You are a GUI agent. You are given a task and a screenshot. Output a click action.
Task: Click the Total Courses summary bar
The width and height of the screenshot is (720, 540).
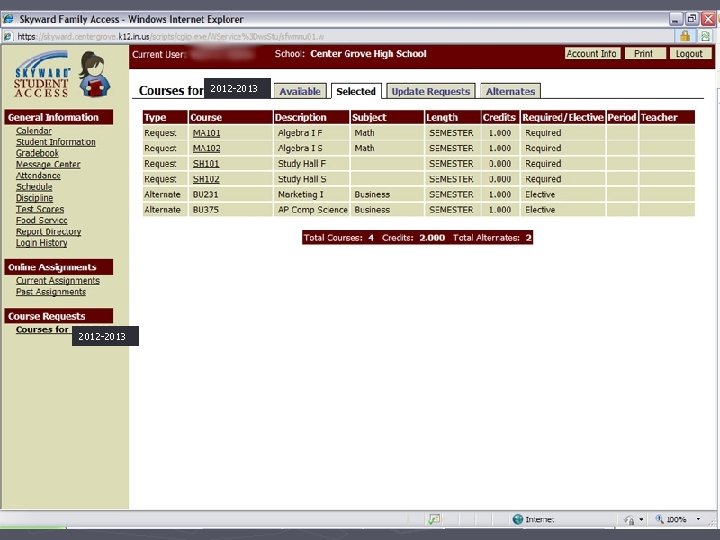(417, 237)
